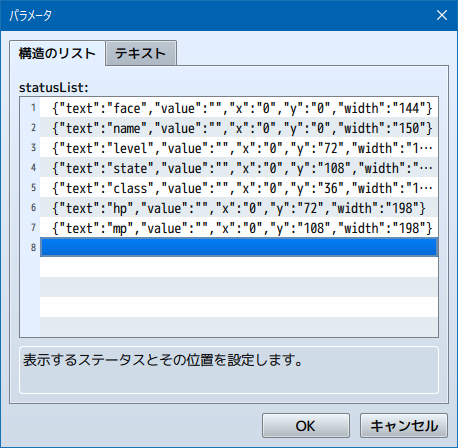
Task: Click row number 5 in the list gutter
Action: tap(33, 188)
